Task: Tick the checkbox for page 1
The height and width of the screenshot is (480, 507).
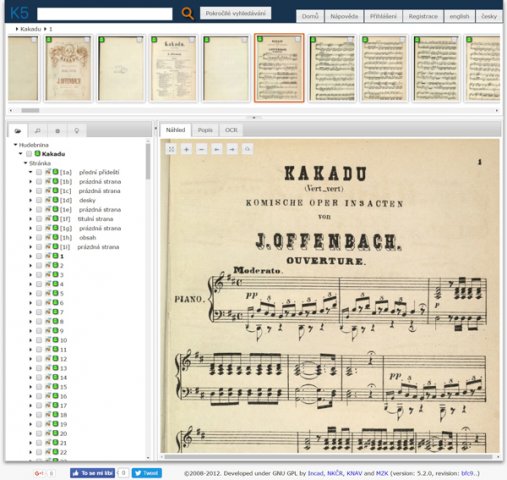Action: [39, 256]
